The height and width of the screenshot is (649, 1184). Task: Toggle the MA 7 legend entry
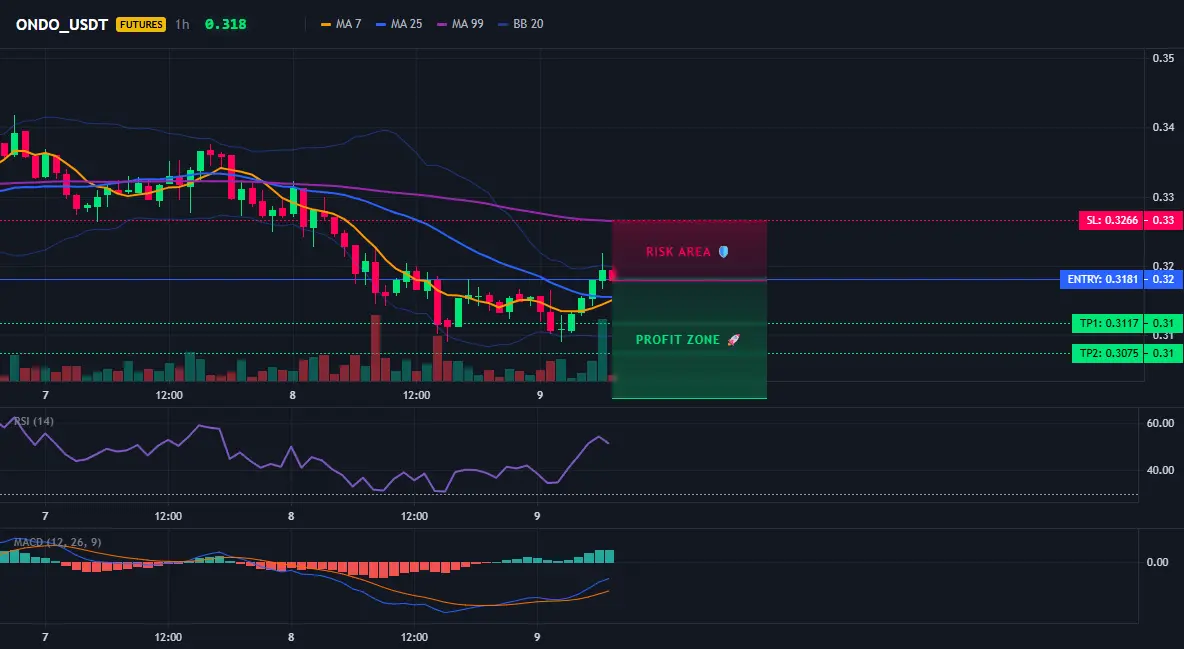pos(341,24)
